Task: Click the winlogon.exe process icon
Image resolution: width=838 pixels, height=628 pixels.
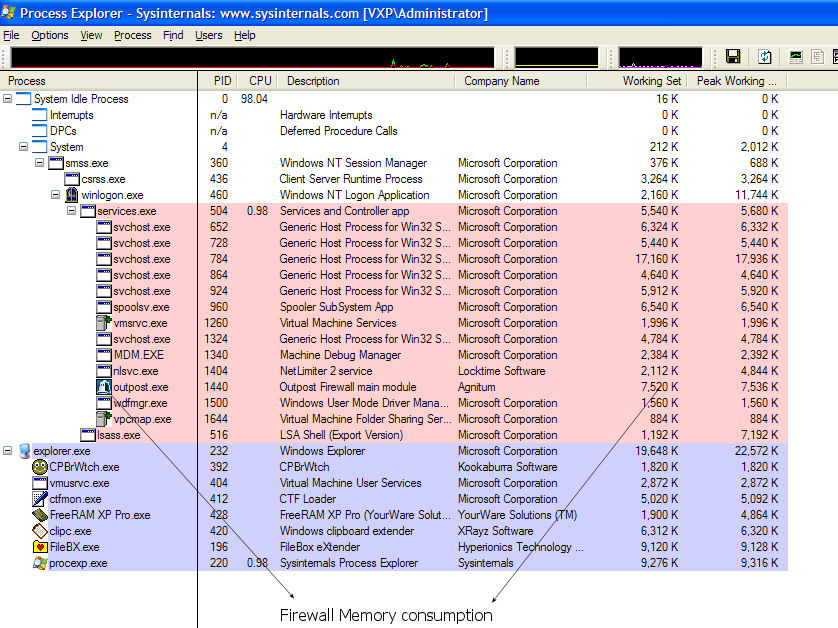Action: click(72, 195)
